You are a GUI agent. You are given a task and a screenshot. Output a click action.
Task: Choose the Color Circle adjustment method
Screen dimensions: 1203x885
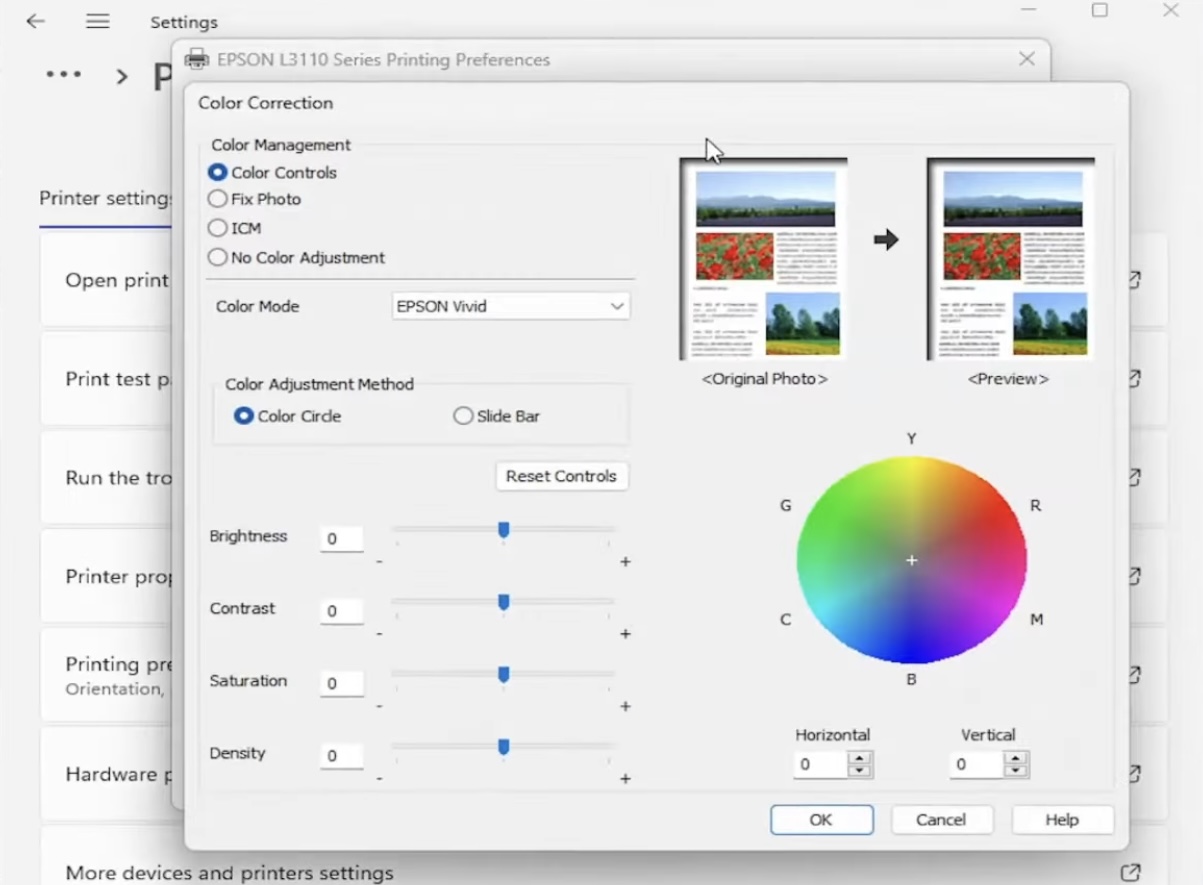click(243, 416)
